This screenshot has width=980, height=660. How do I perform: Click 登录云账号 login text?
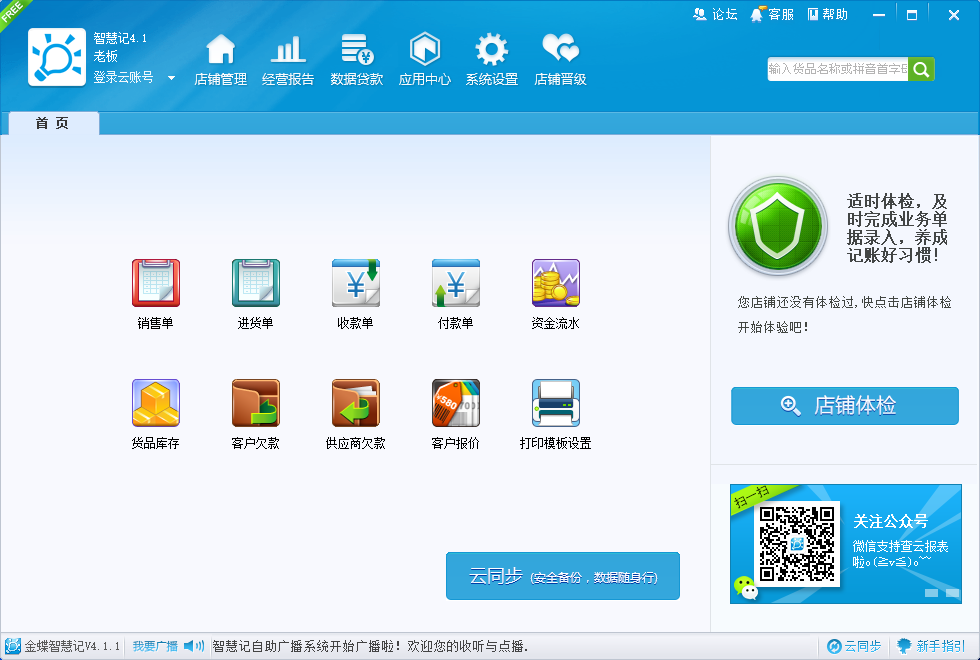(123, 78)
